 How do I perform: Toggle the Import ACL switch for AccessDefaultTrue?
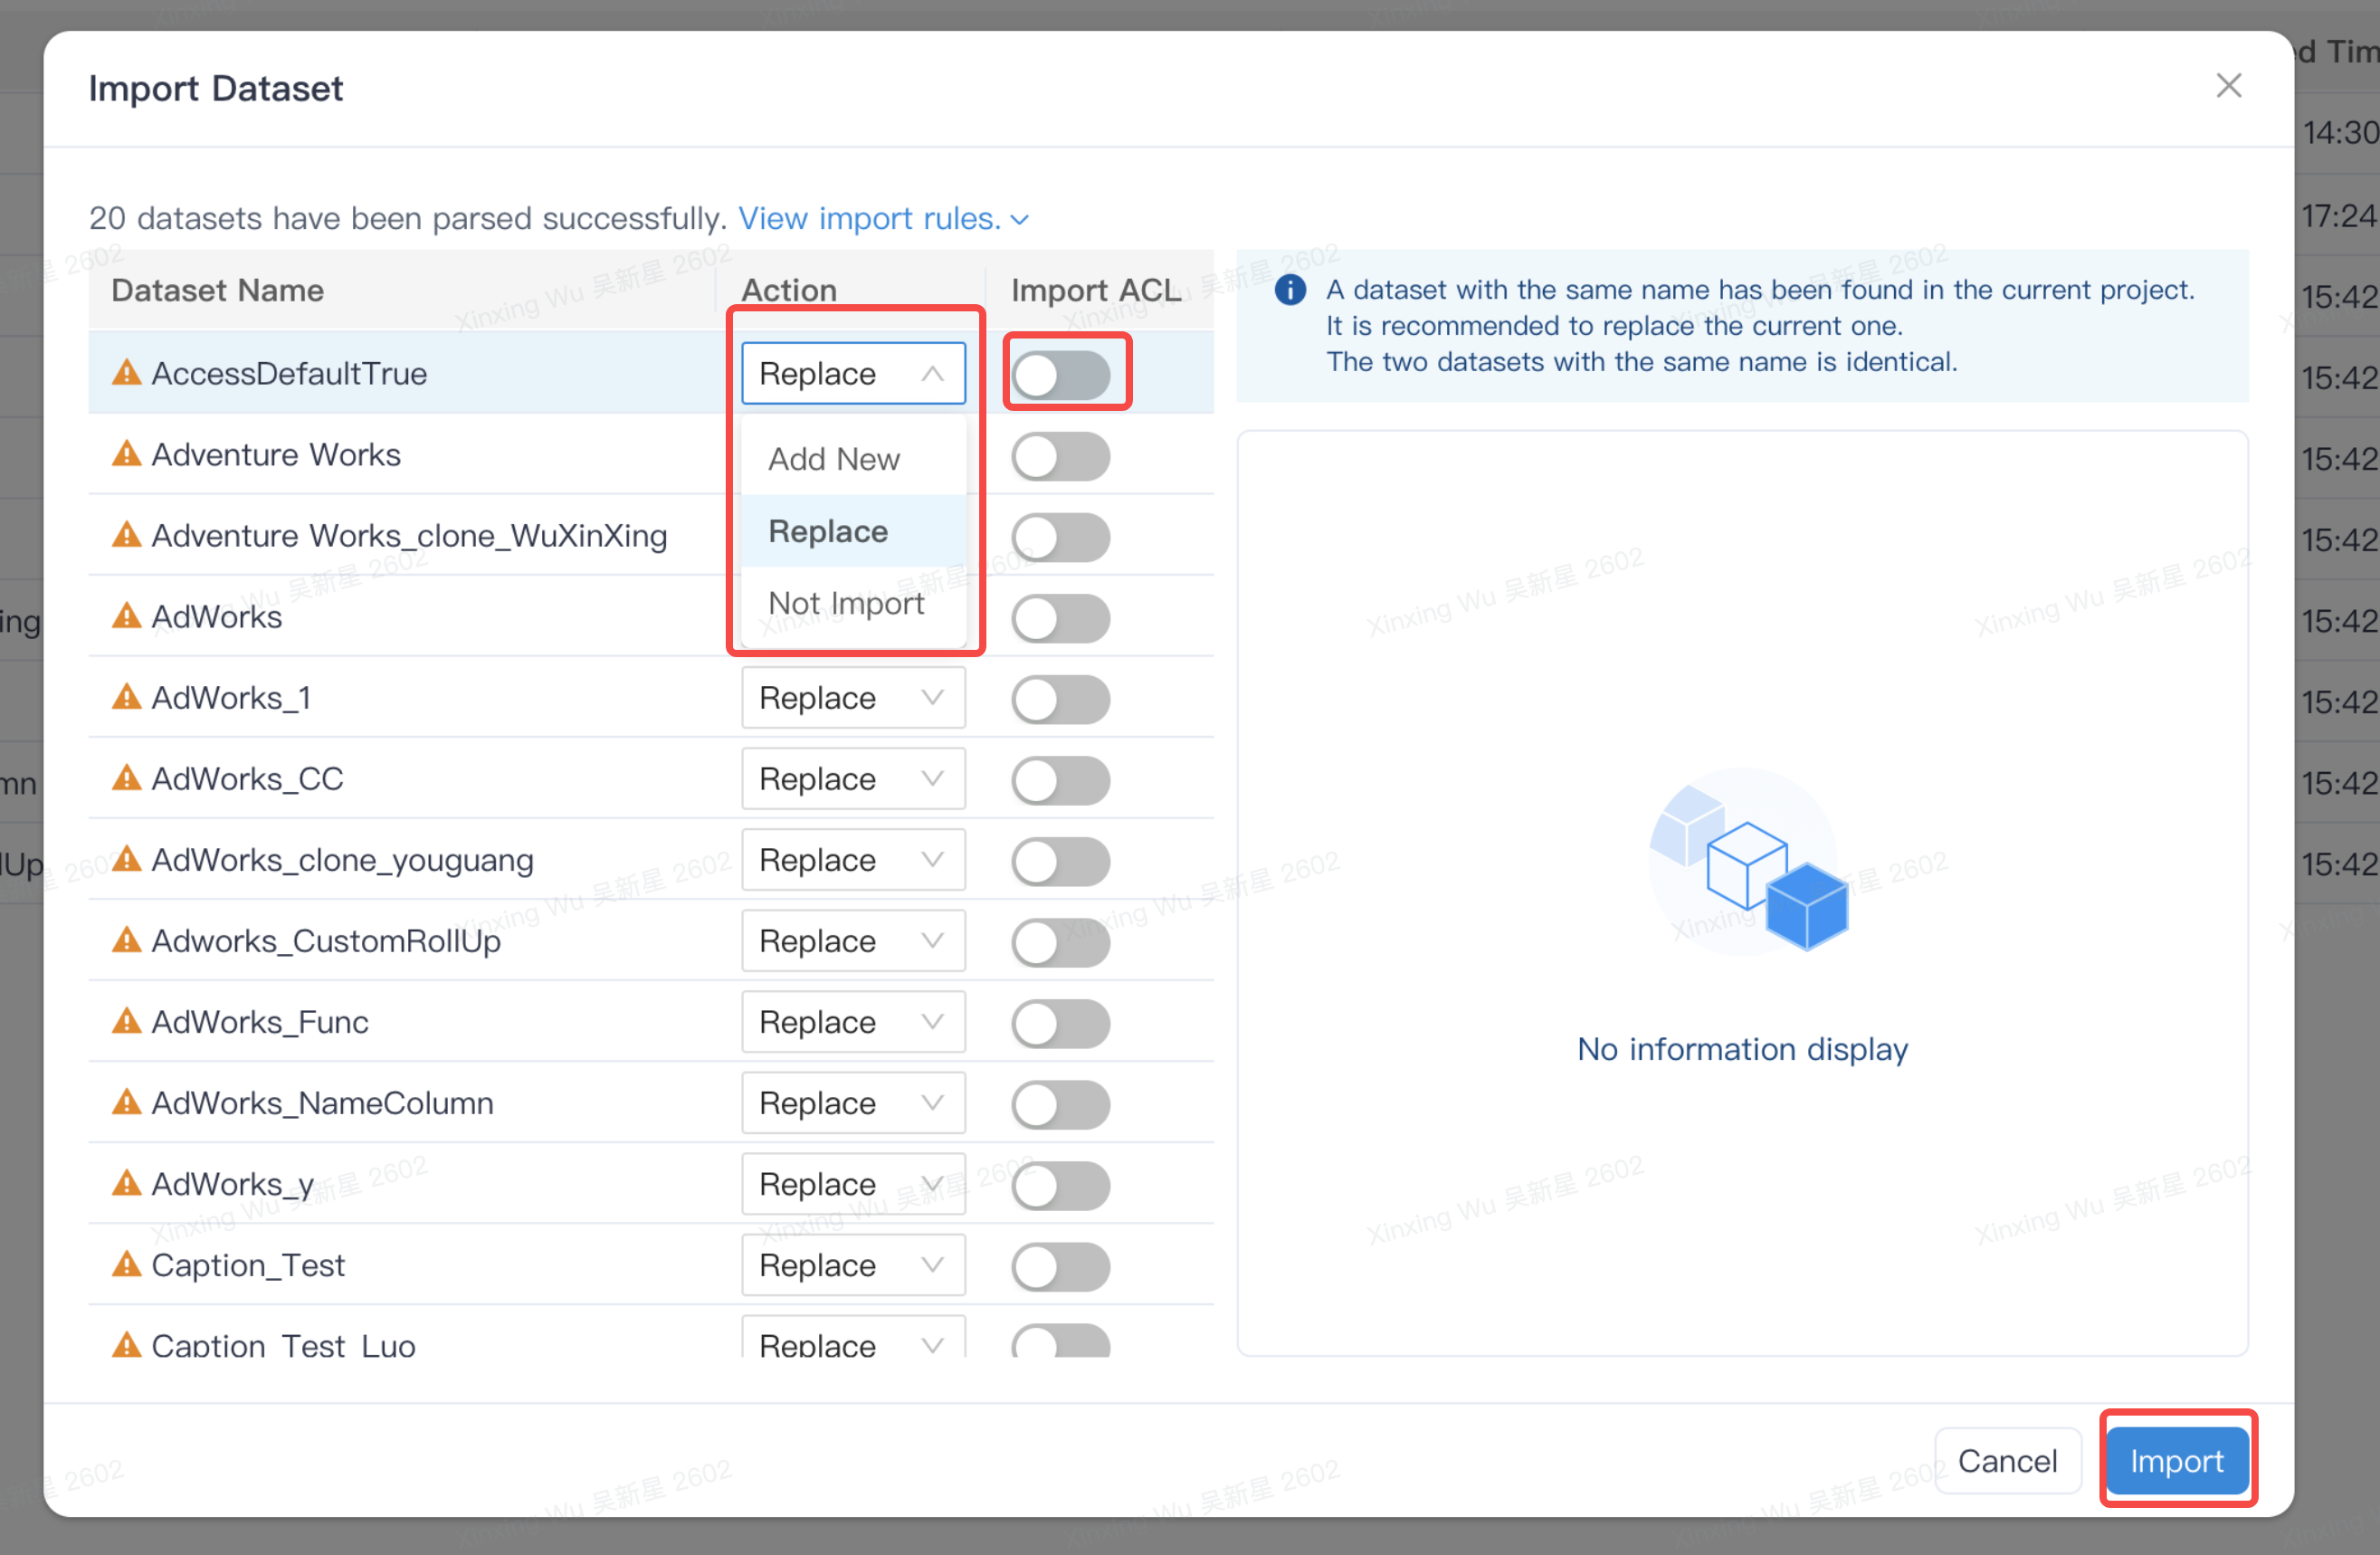pyautogui.click(x=1063, y=369)
